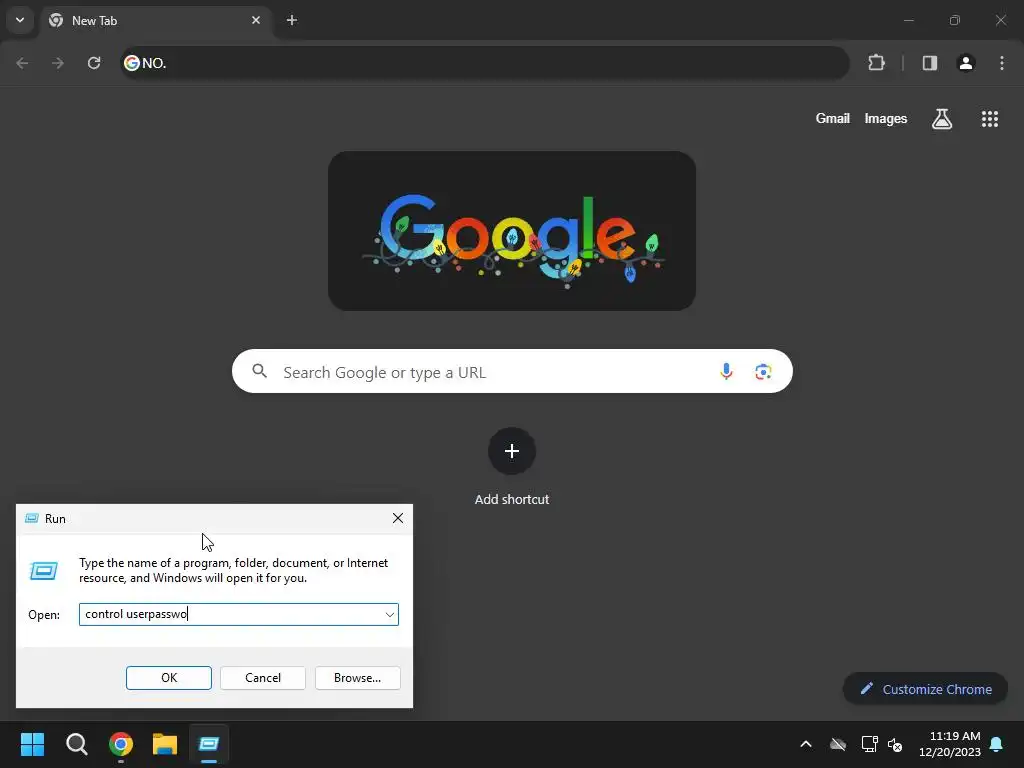
Task: Open Gmail link
Action: click(x=833, y=118)
